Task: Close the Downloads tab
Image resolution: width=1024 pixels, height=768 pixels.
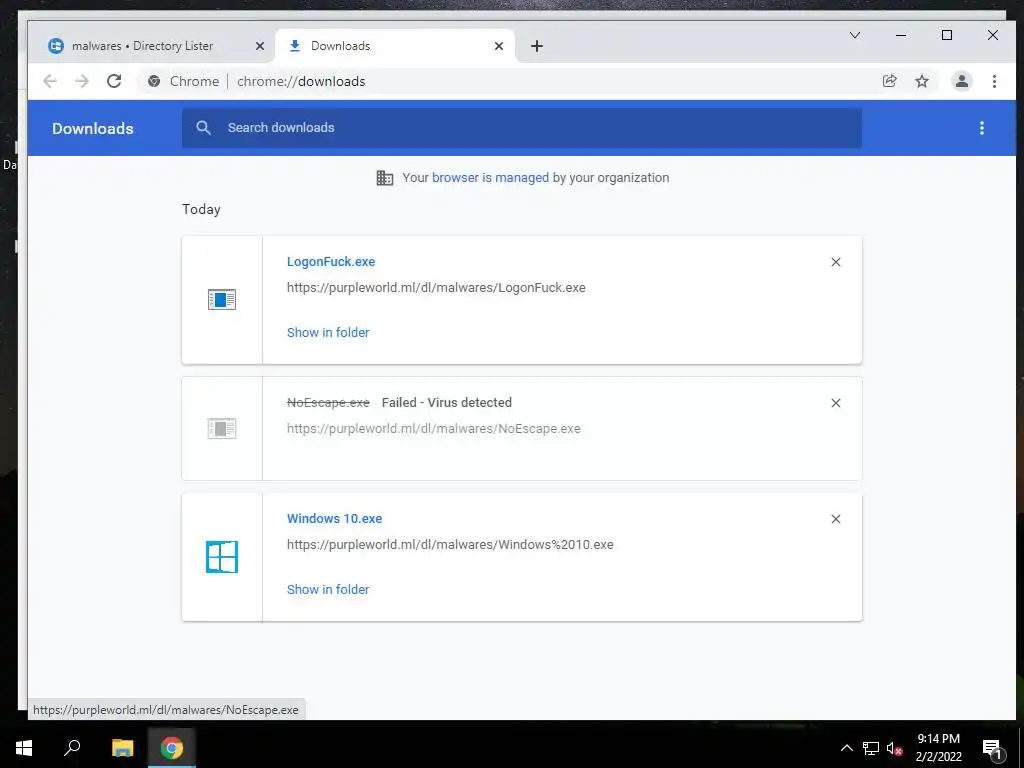Action: pyautogui.click(x=499, y=46)
